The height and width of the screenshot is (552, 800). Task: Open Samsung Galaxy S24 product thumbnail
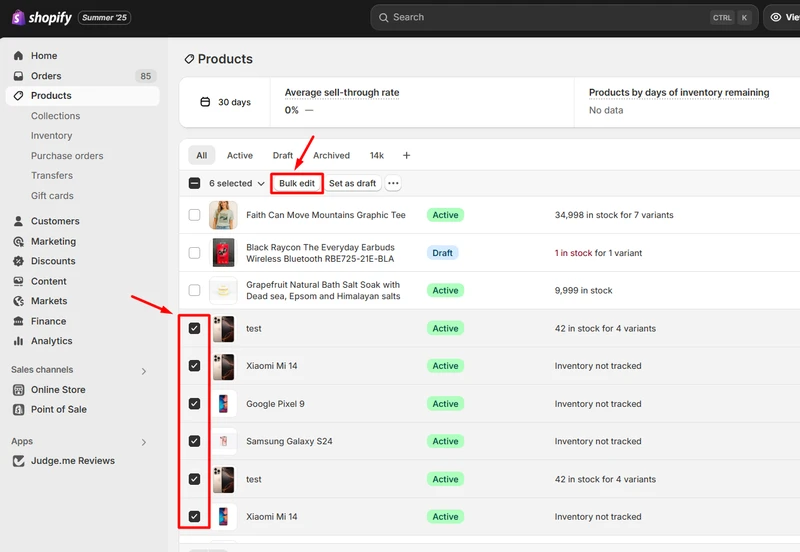point(223,441)
